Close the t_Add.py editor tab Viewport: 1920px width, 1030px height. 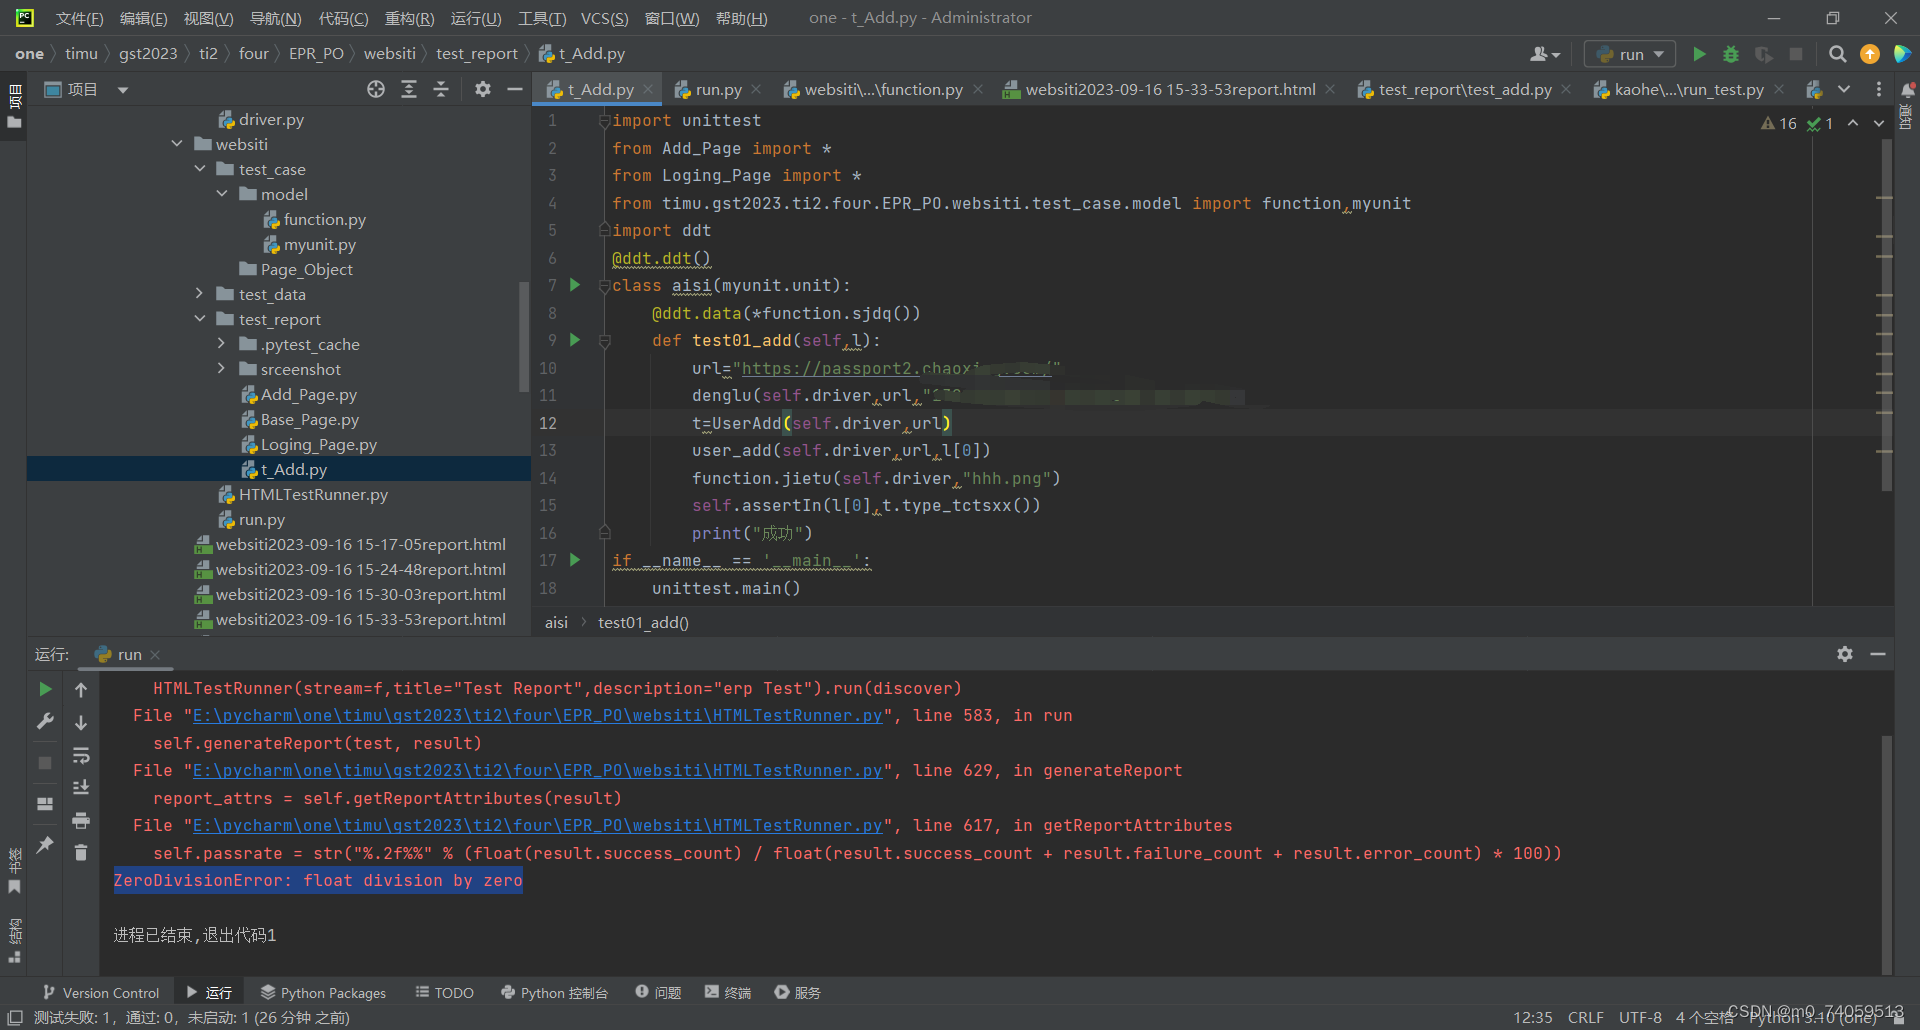[x=648, y=89]
